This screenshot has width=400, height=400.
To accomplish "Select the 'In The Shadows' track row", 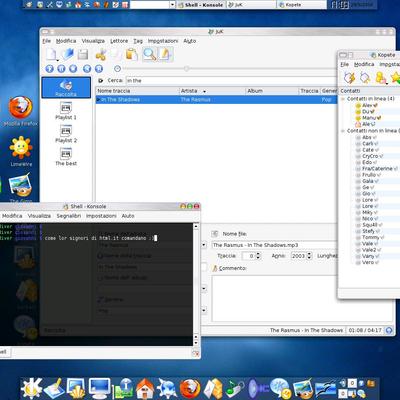I will pyautogui.click(x=217, y=100).
